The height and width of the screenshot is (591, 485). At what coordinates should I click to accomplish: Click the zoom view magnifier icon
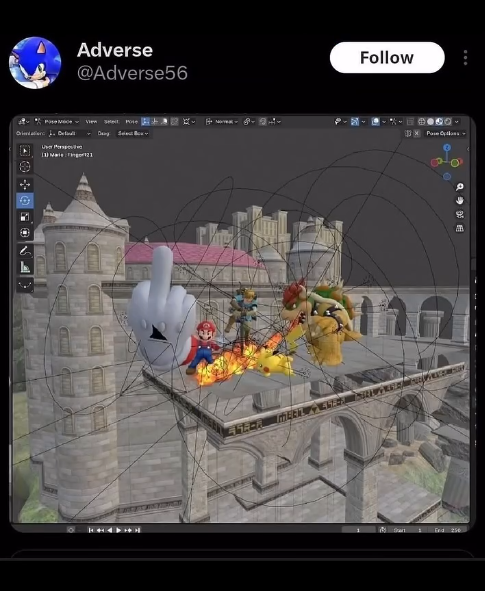(459, 187)
